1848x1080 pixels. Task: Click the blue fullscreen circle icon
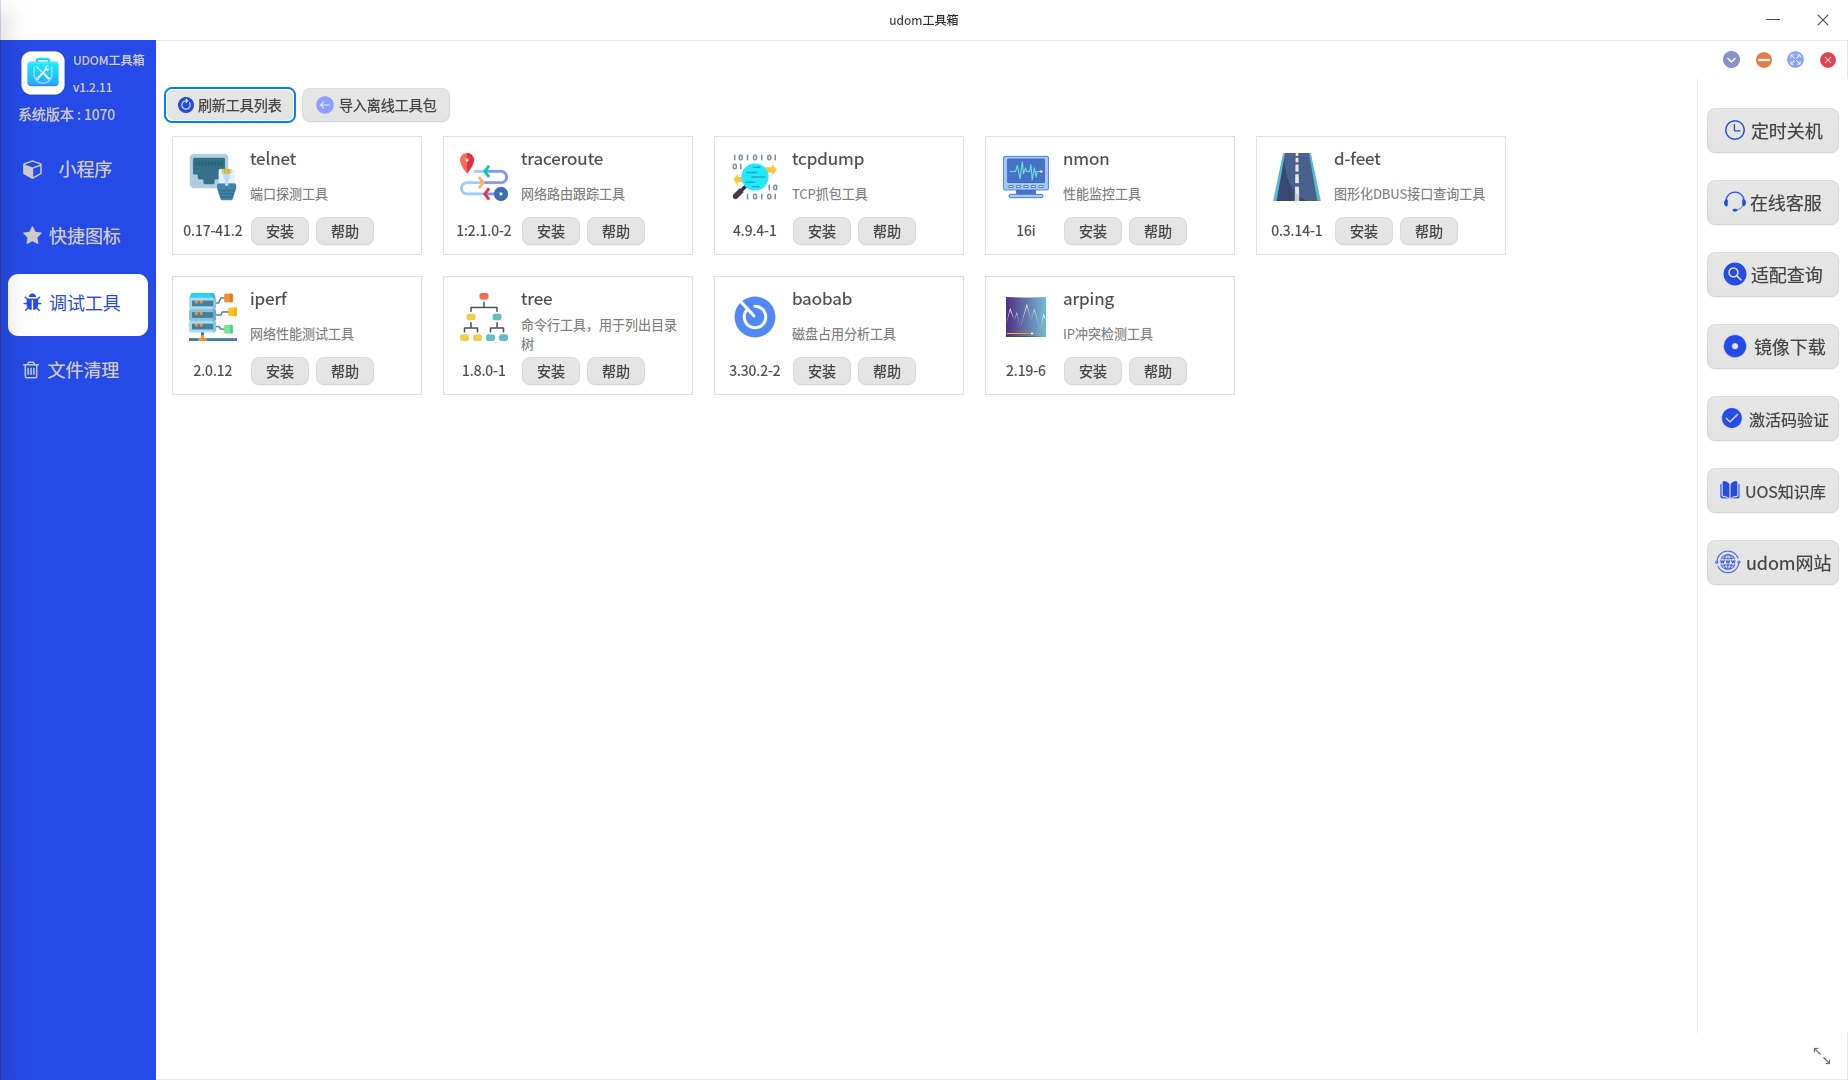[x=1796, y=60]
